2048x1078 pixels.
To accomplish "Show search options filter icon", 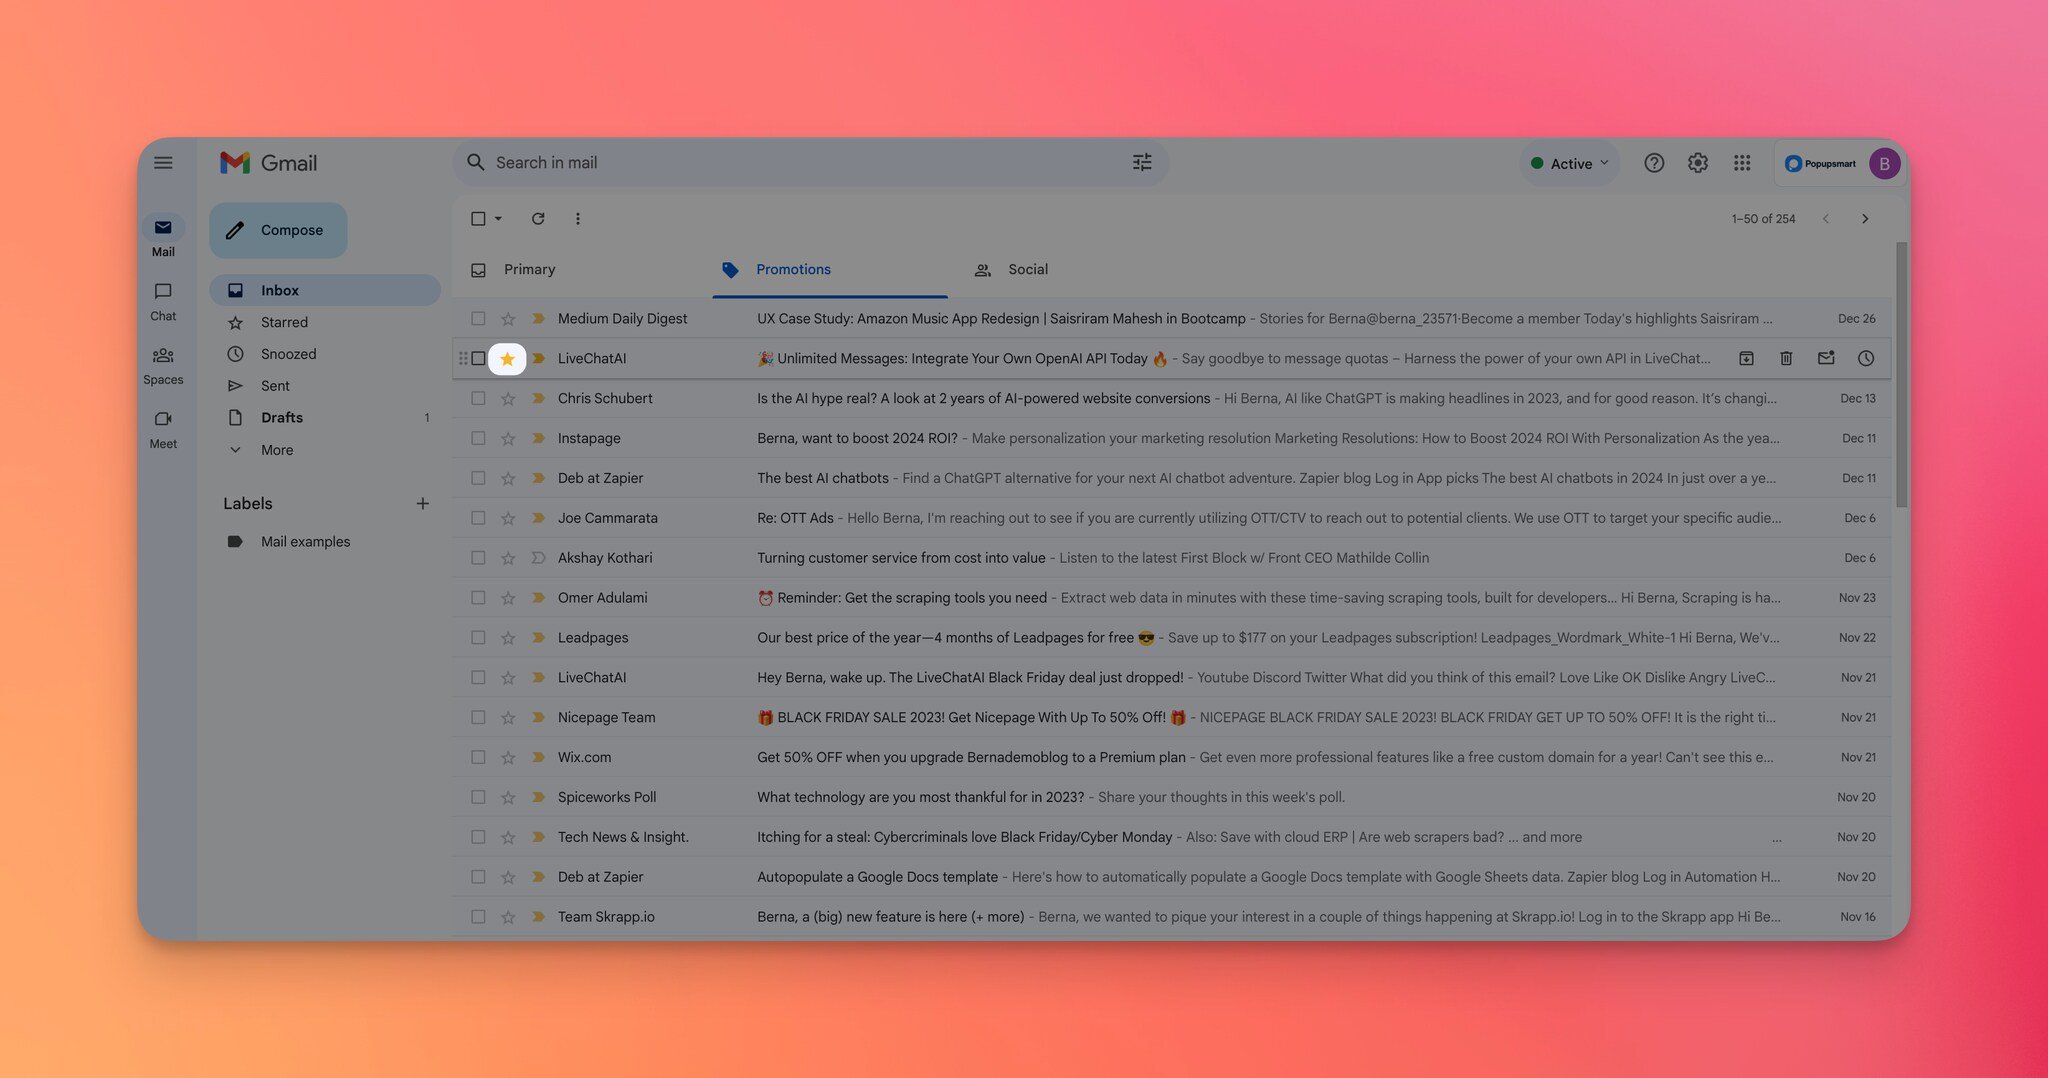I will (x=1142, y=162).
